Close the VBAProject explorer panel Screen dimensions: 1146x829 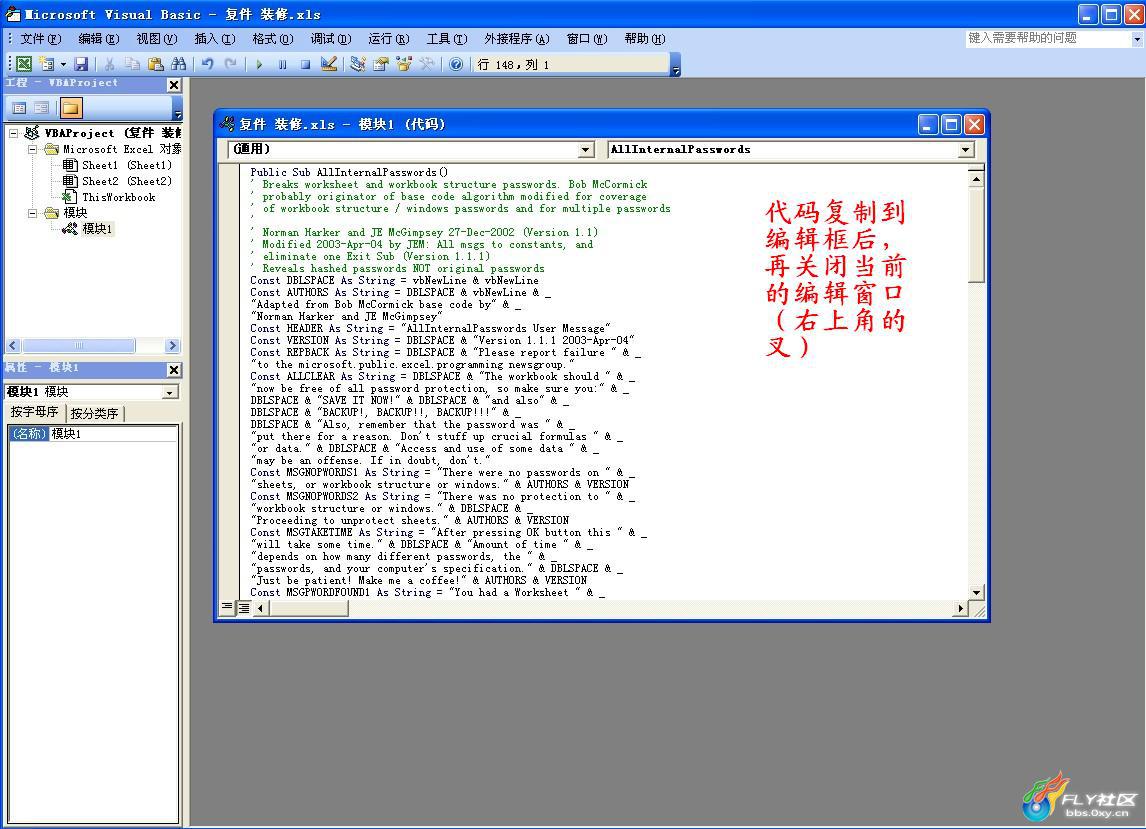(x=174, y=85)
